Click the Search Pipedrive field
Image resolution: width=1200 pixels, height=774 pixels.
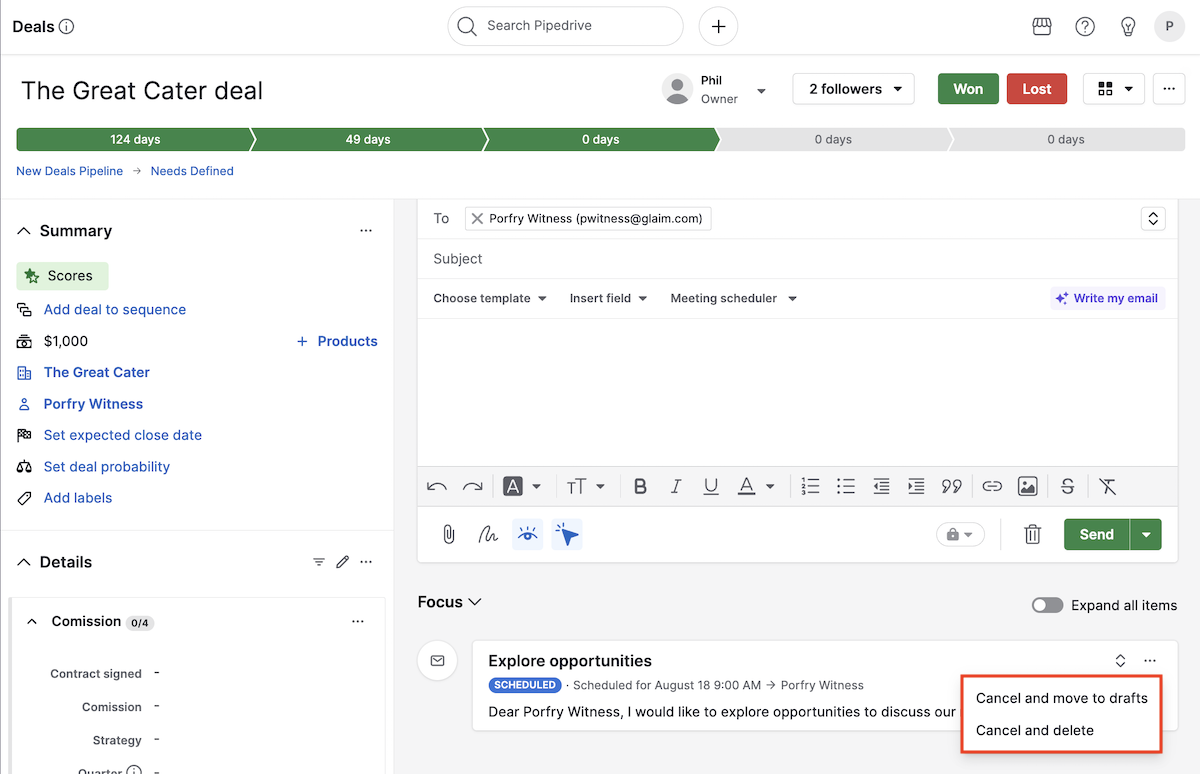pos(565,26)
